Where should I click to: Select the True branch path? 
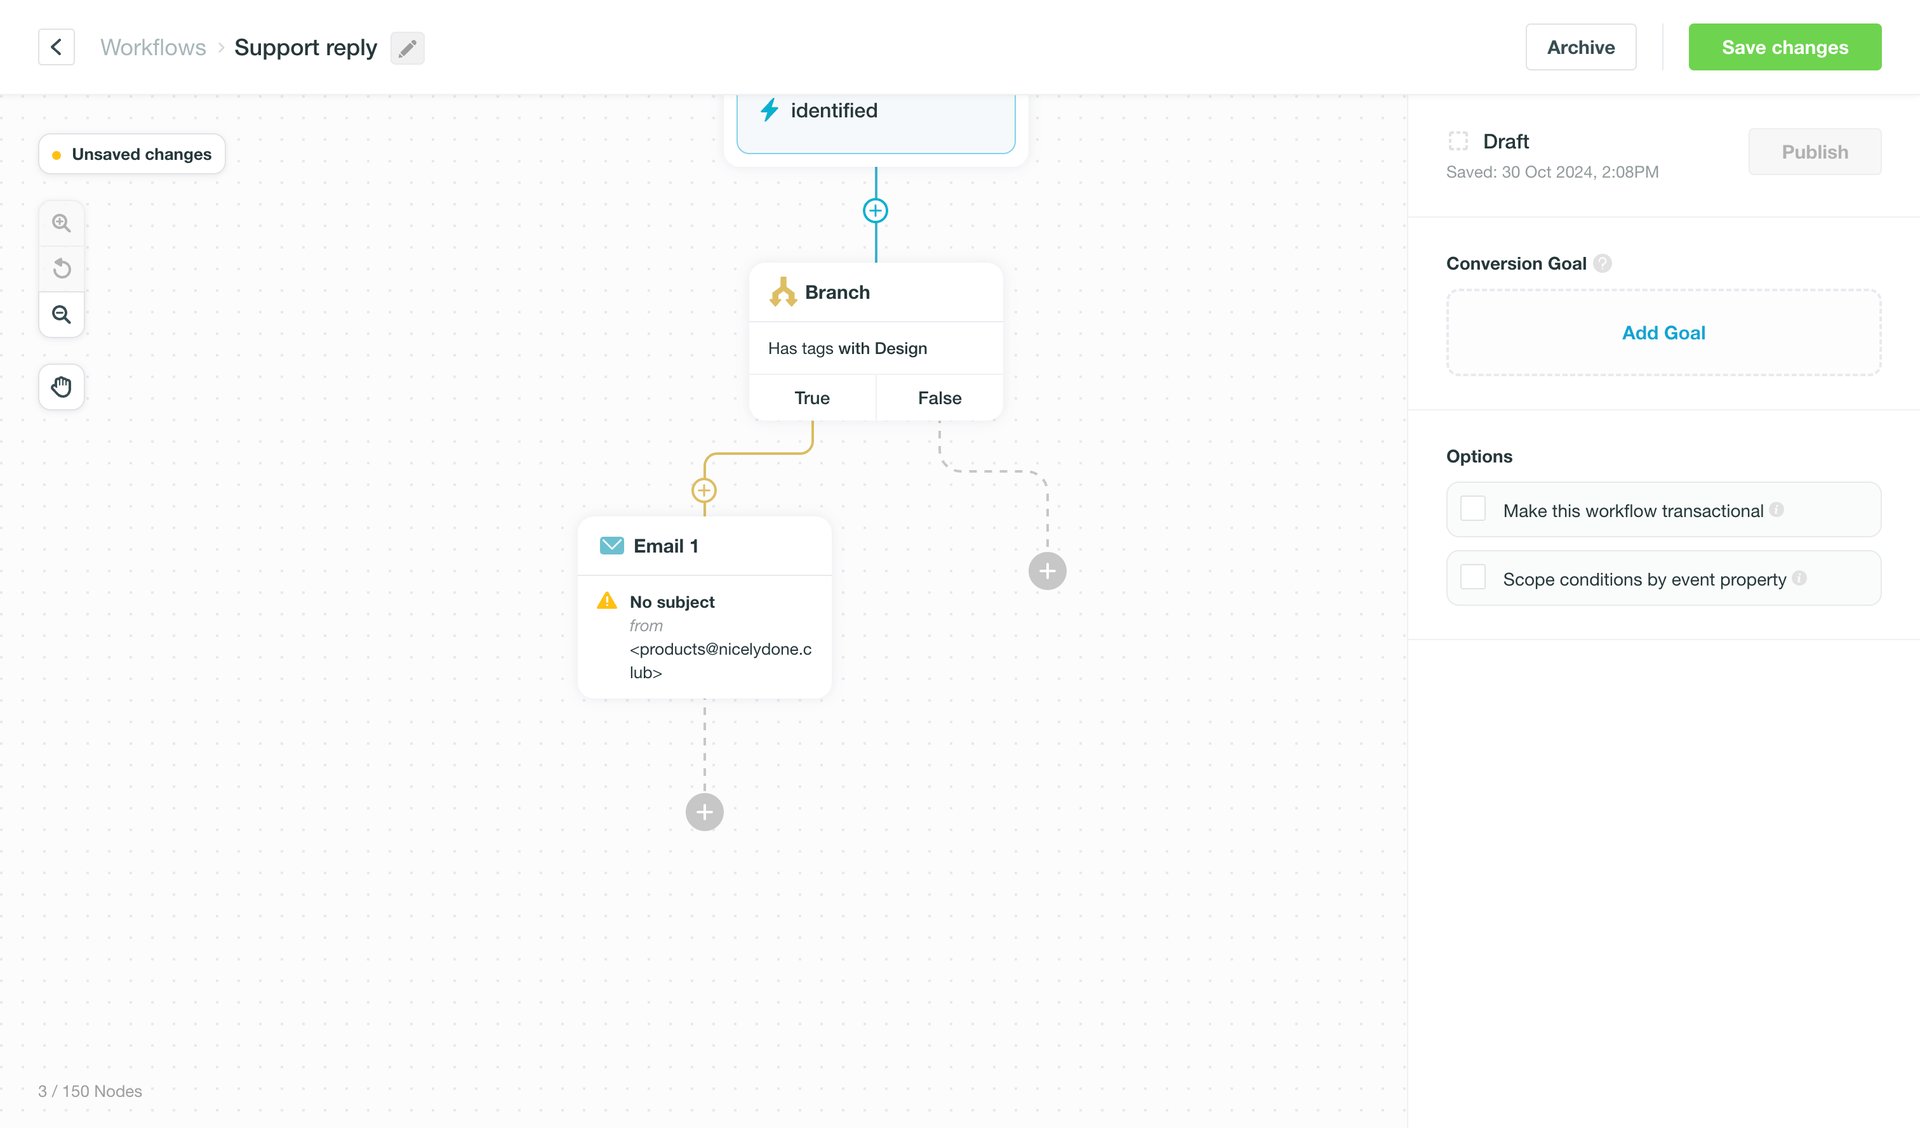tap(811, 397)
